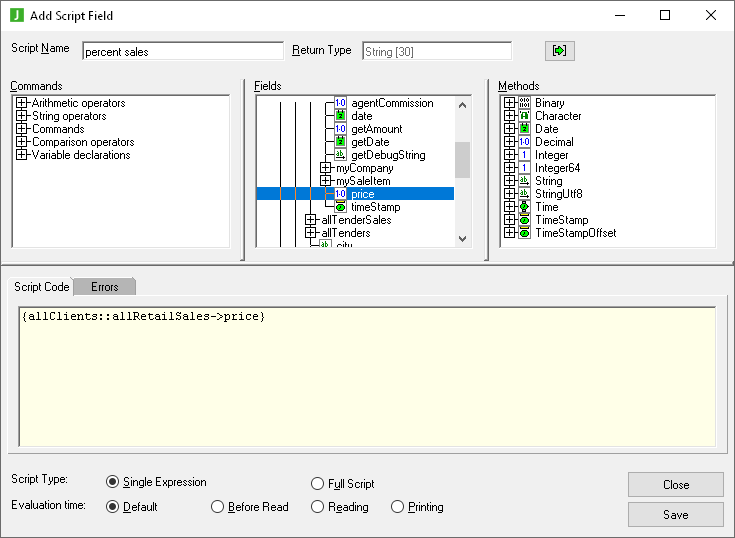Expand the allTenderSales field node

[311, 220]
